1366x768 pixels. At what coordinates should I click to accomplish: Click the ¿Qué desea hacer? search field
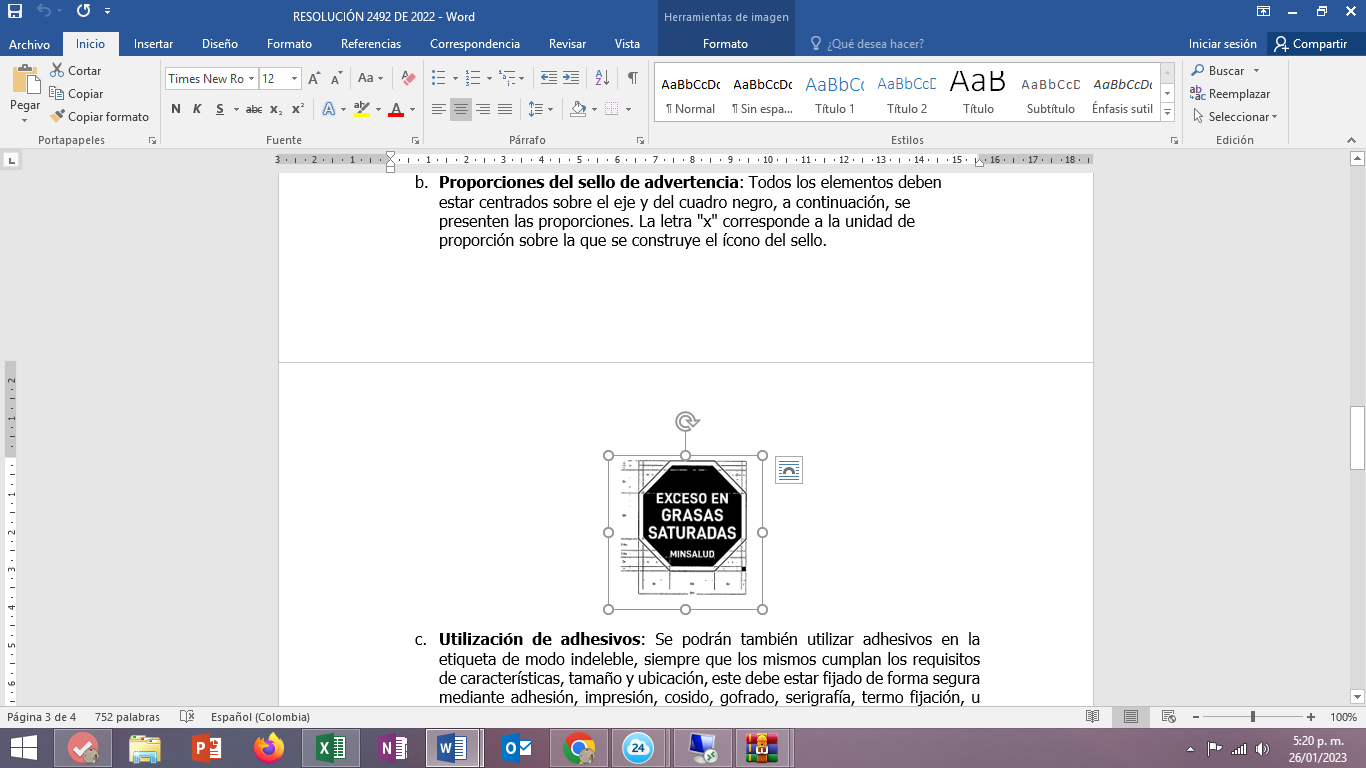(875, 44)
